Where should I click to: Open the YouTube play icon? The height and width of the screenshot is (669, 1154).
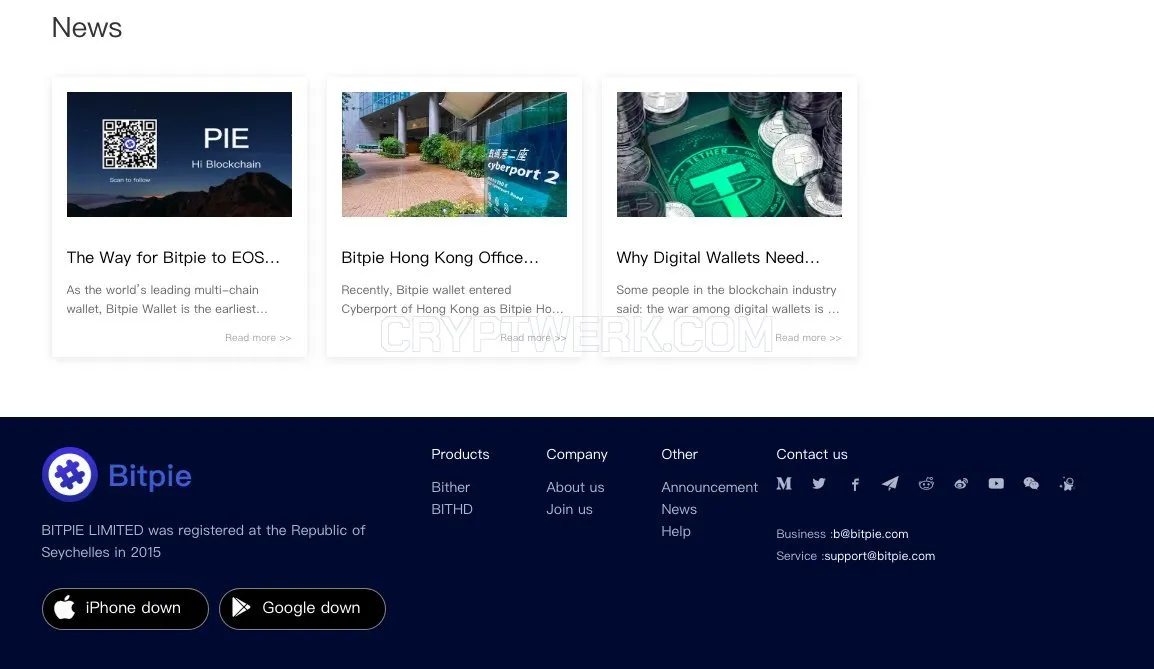click(x=996, y=484)
